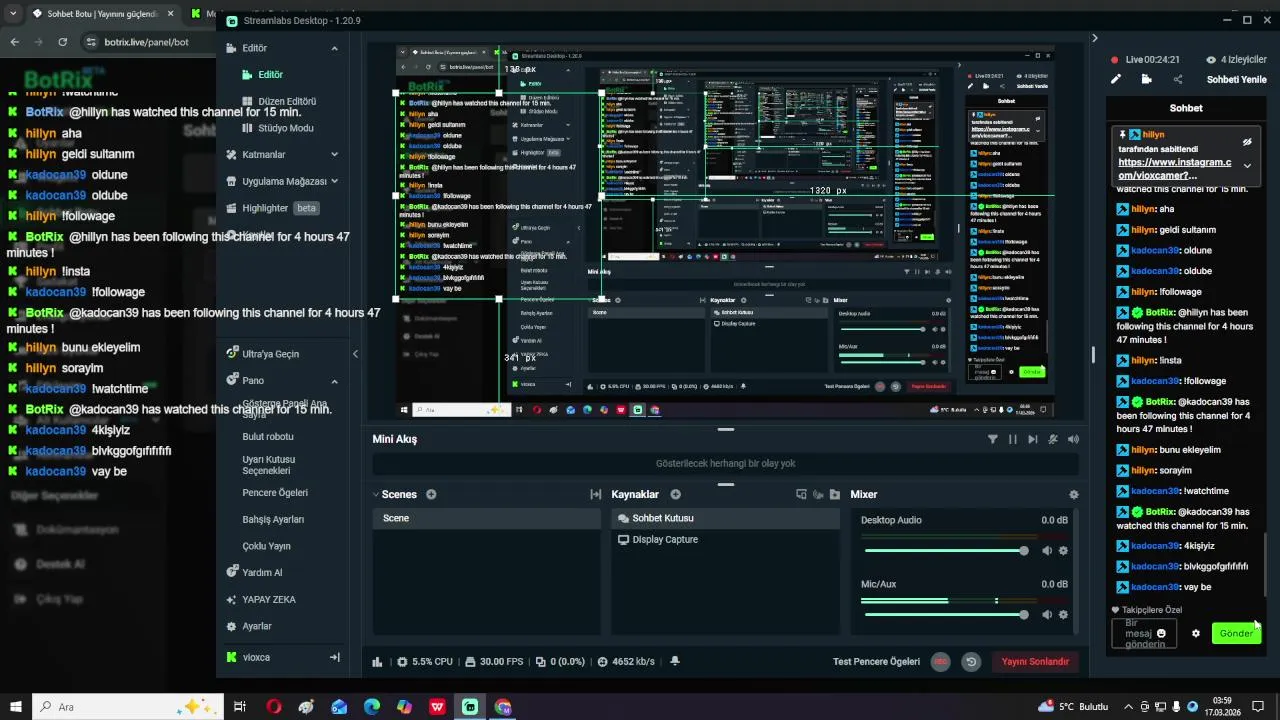Click the replay buffer icon
This screenshot has width=1280, height=720.
tap(970, 661)
